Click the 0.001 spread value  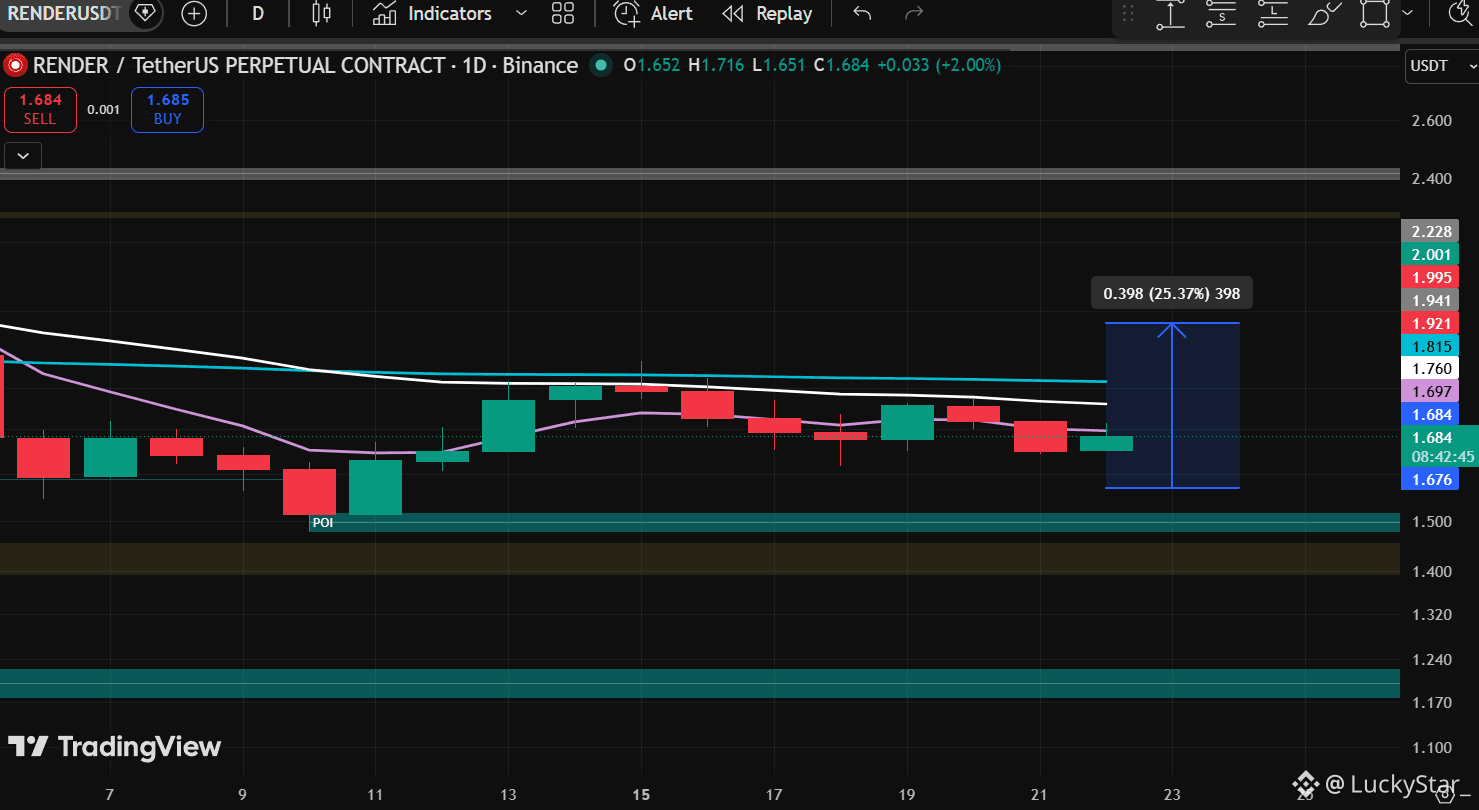pos(103,110)
